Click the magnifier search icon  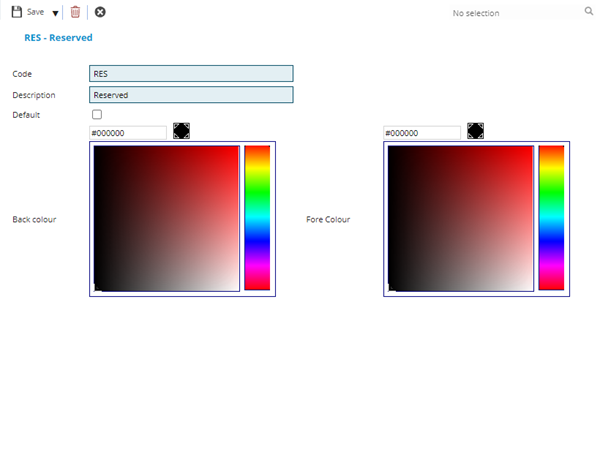[x=588, y=12]
